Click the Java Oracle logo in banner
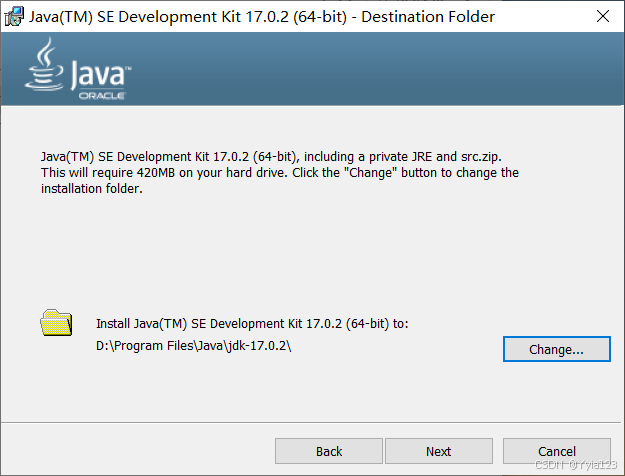Image resolution: width=625 pixels, height=476 pixels. point(78,69)
